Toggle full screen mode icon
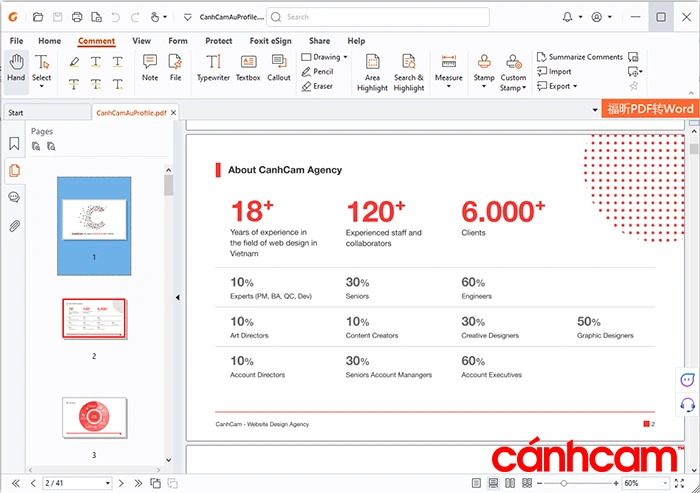700x493 pixels. click(679, 483)
